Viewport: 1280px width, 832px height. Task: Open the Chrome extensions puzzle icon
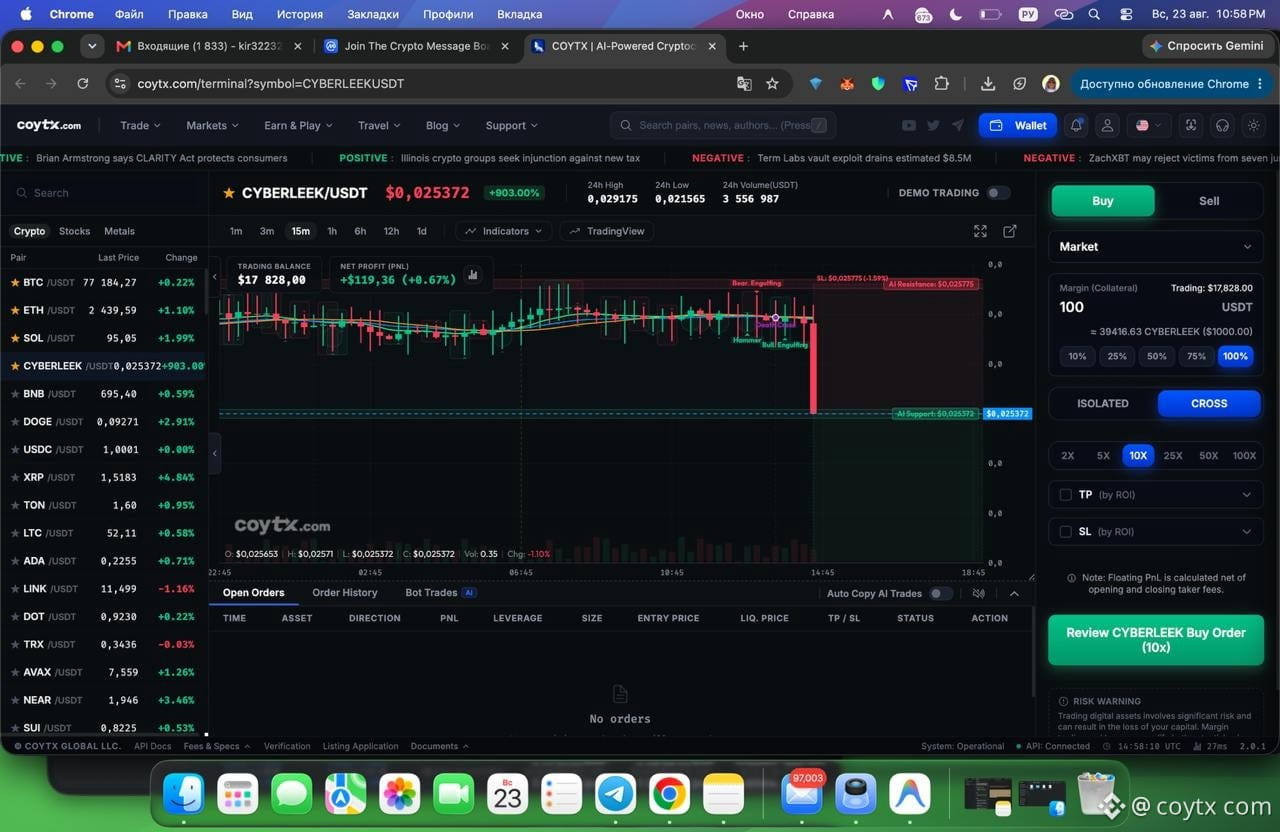[x=941, y=84]
